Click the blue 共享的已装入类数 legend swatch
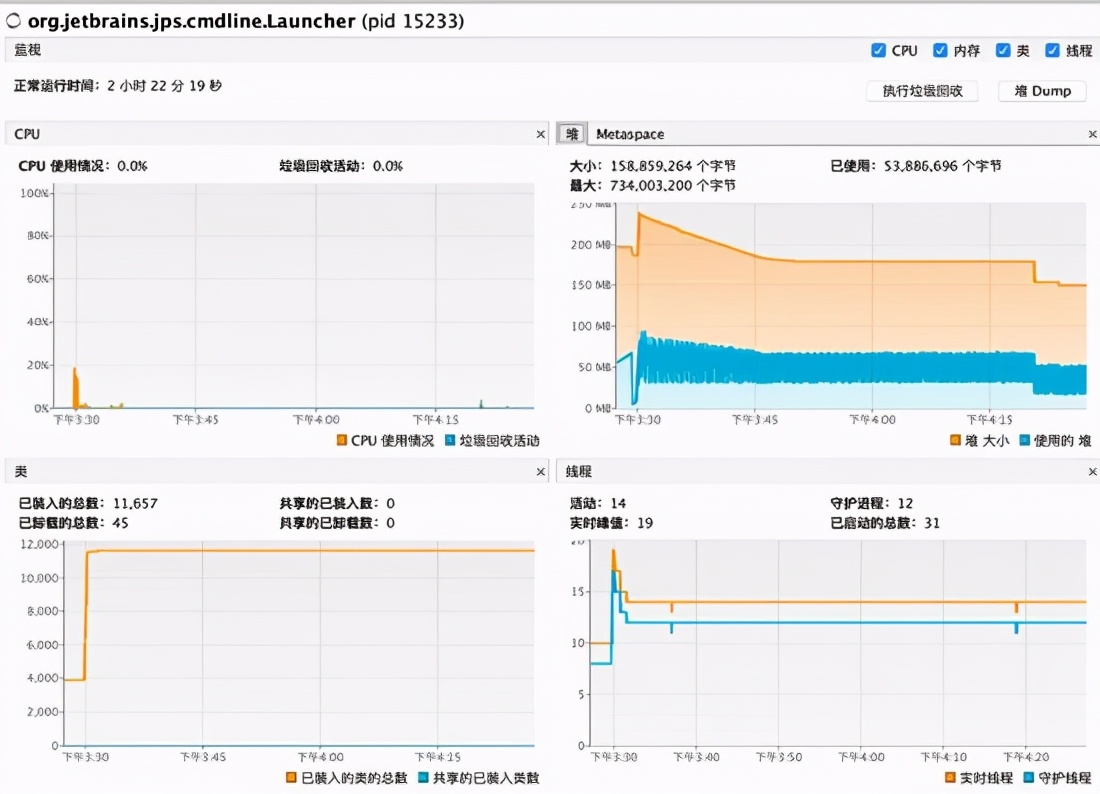 pos(423,777)
